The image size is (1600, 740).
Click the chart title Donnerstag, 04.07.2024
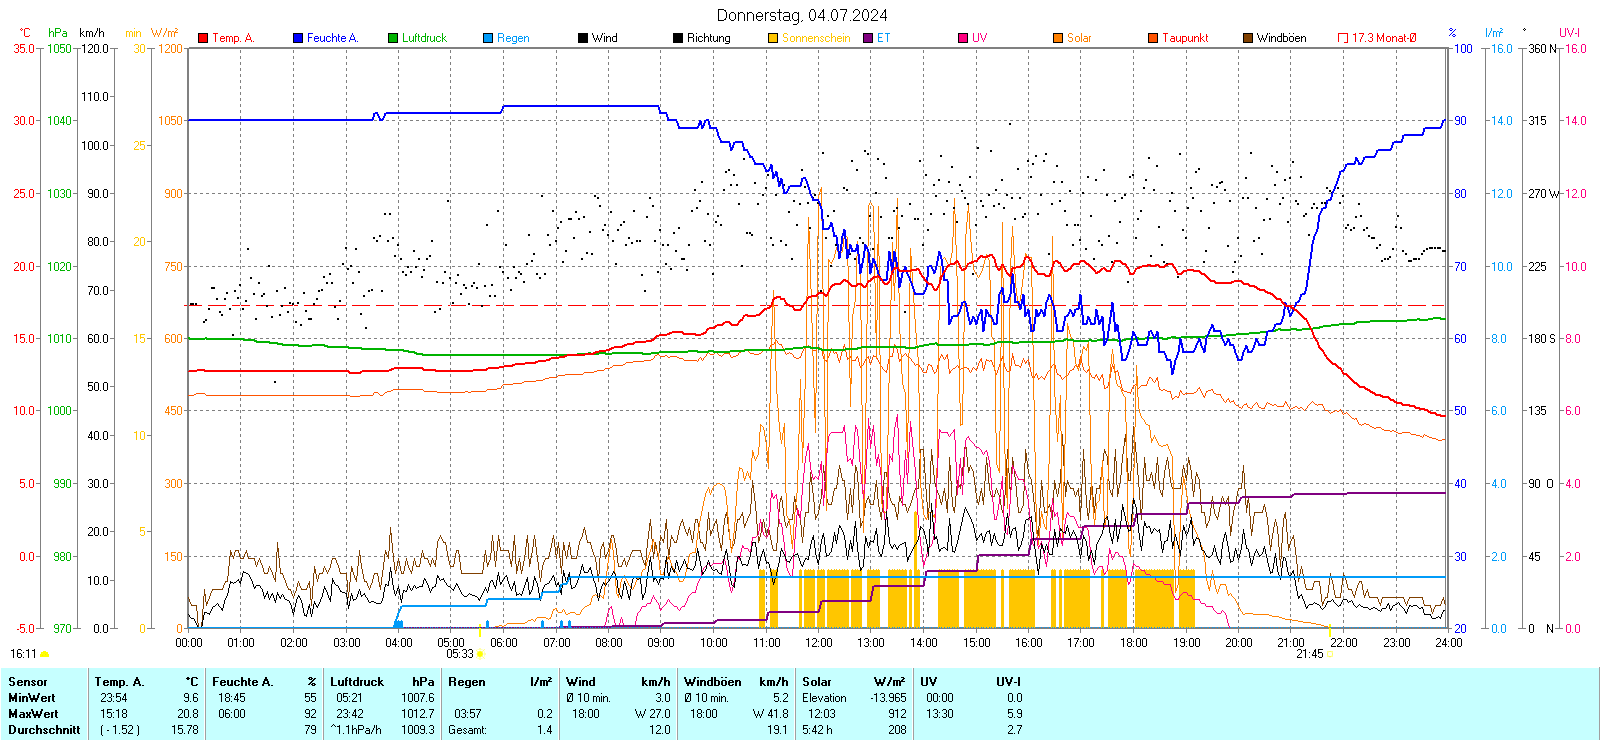801,15
